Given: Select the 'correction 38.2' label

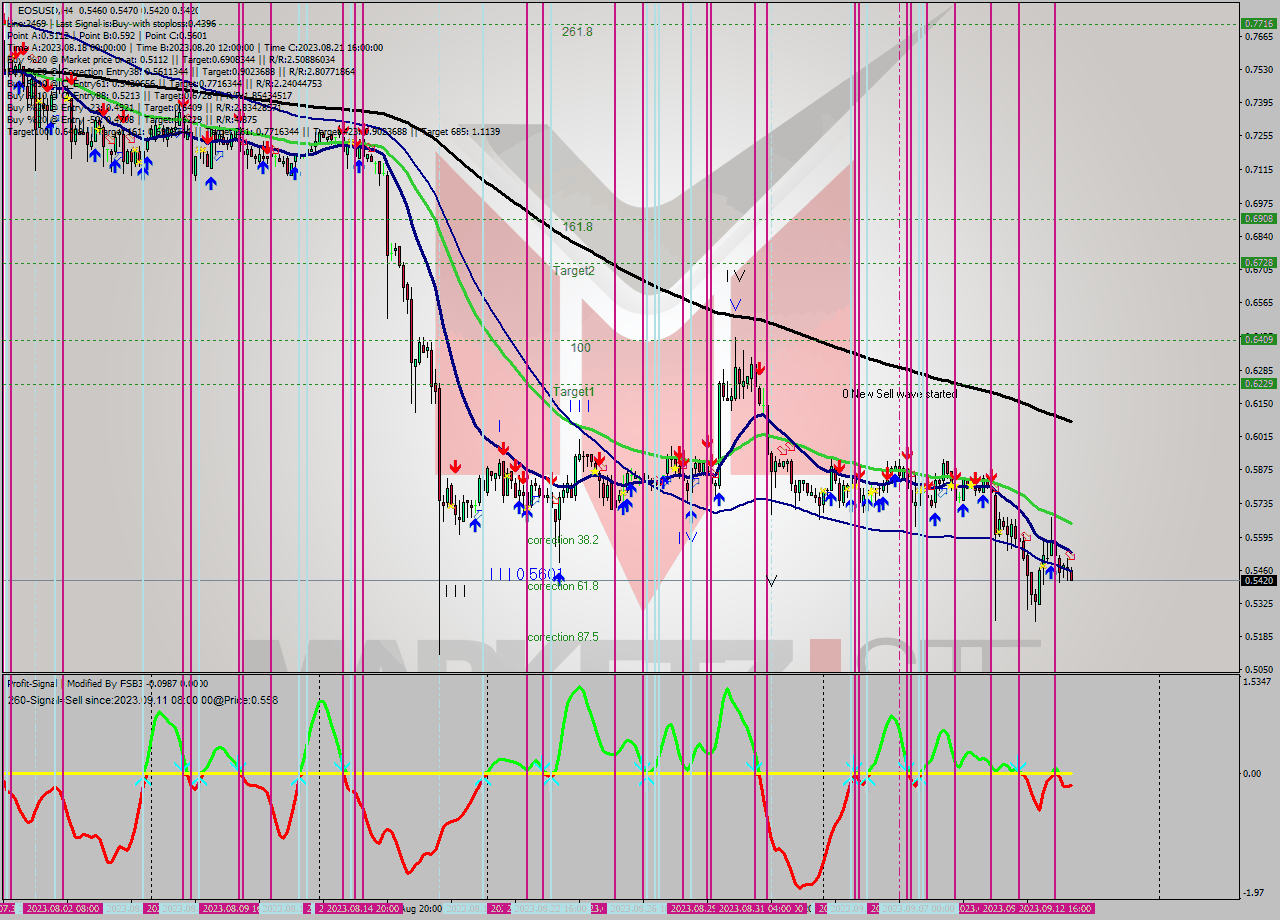Looking at the screenshot, I should [x=563, y=540].
